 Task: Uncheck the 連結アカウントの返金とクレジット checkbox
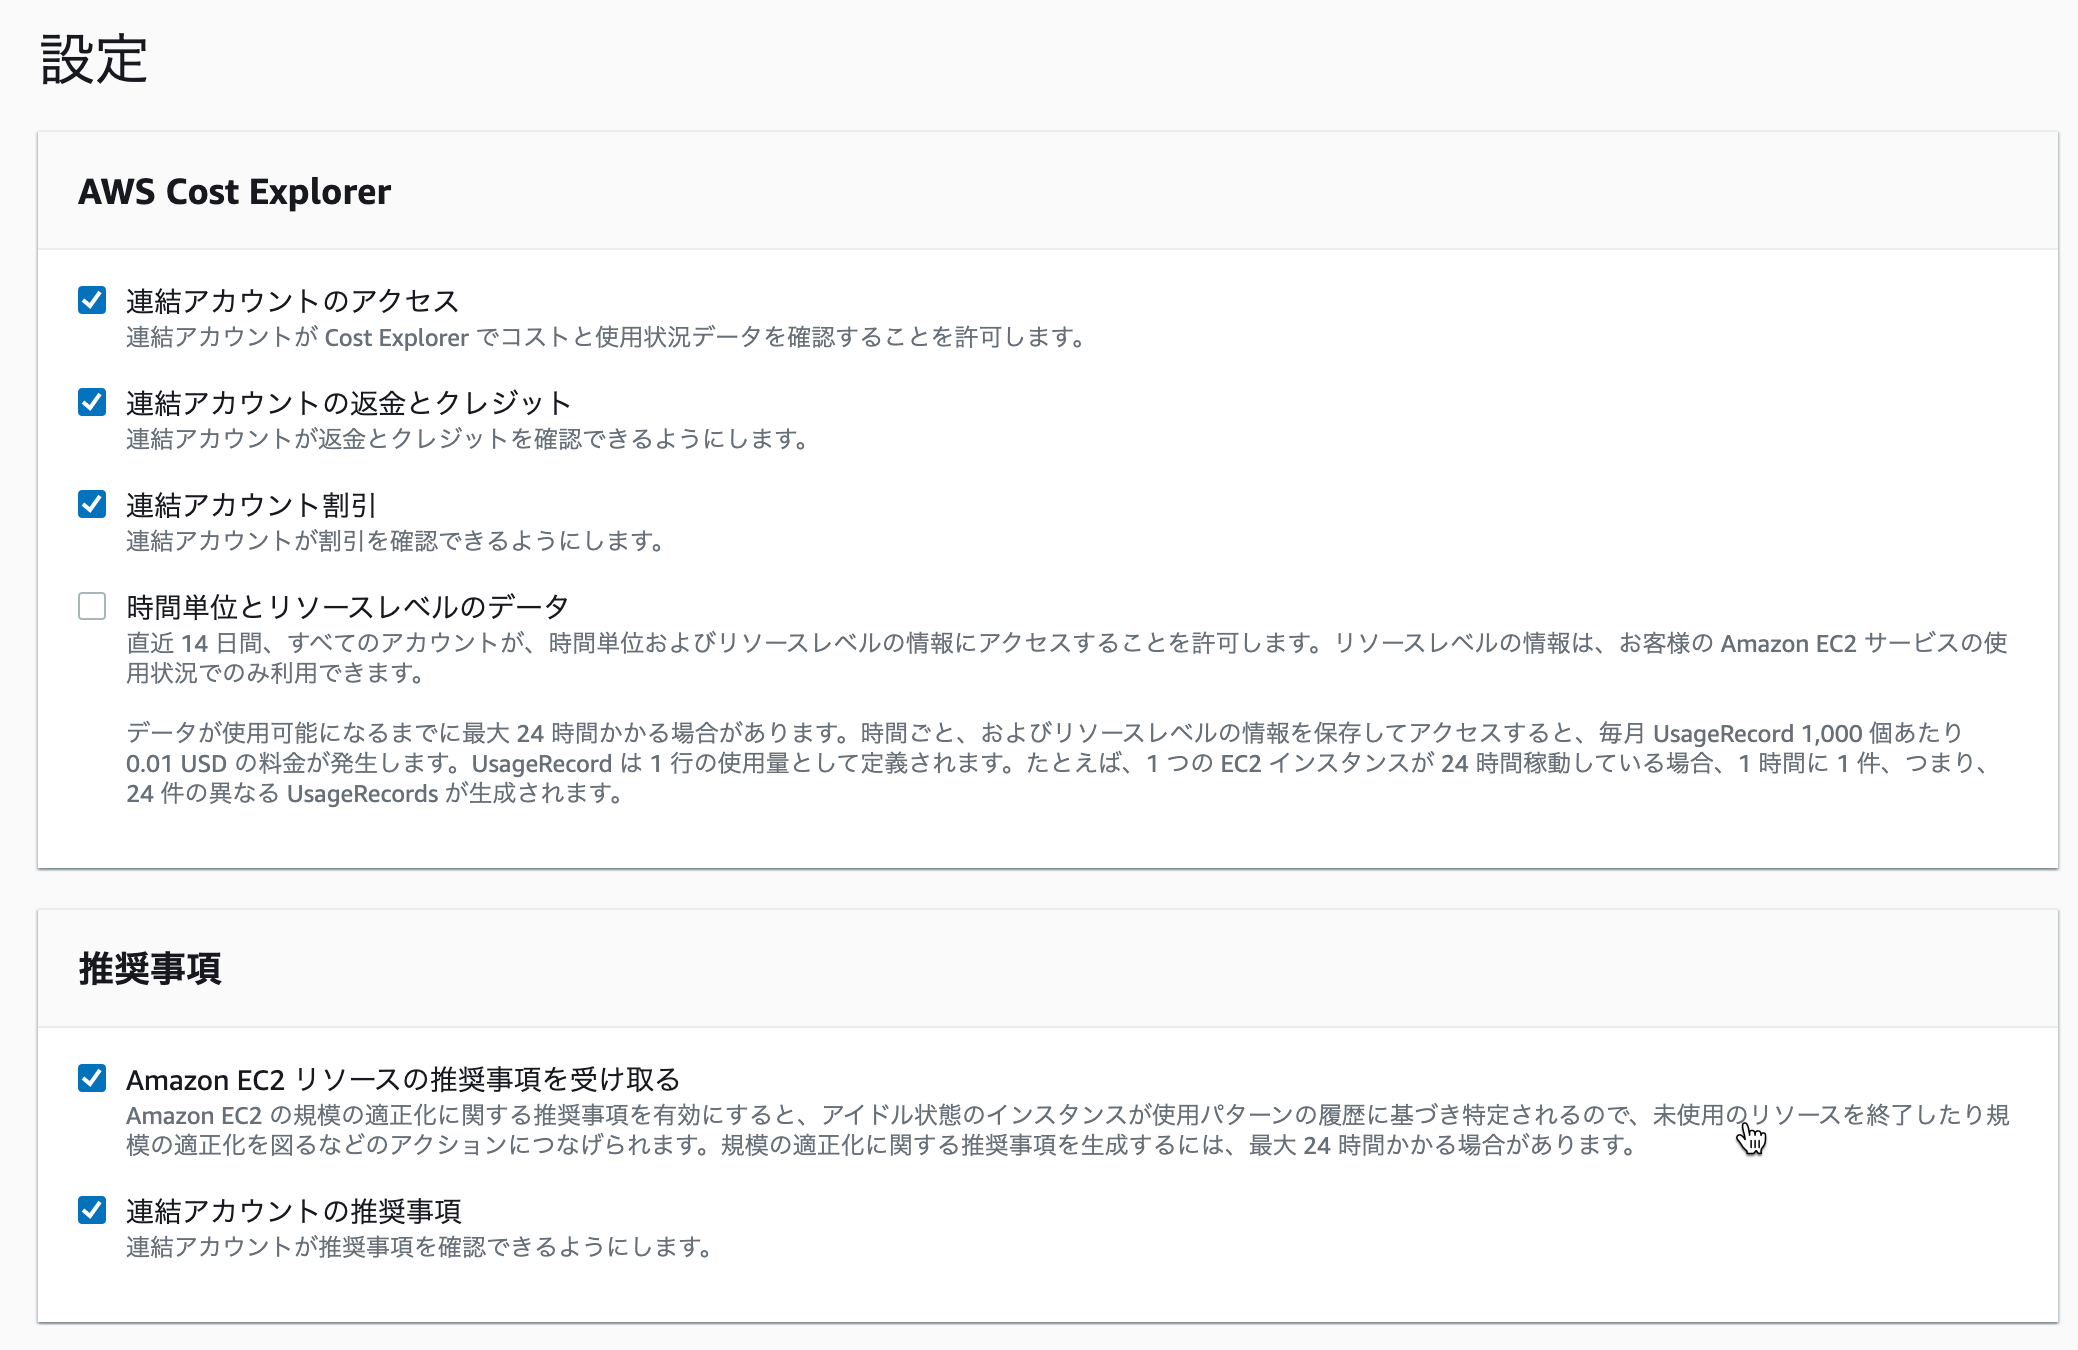[92, 402]
